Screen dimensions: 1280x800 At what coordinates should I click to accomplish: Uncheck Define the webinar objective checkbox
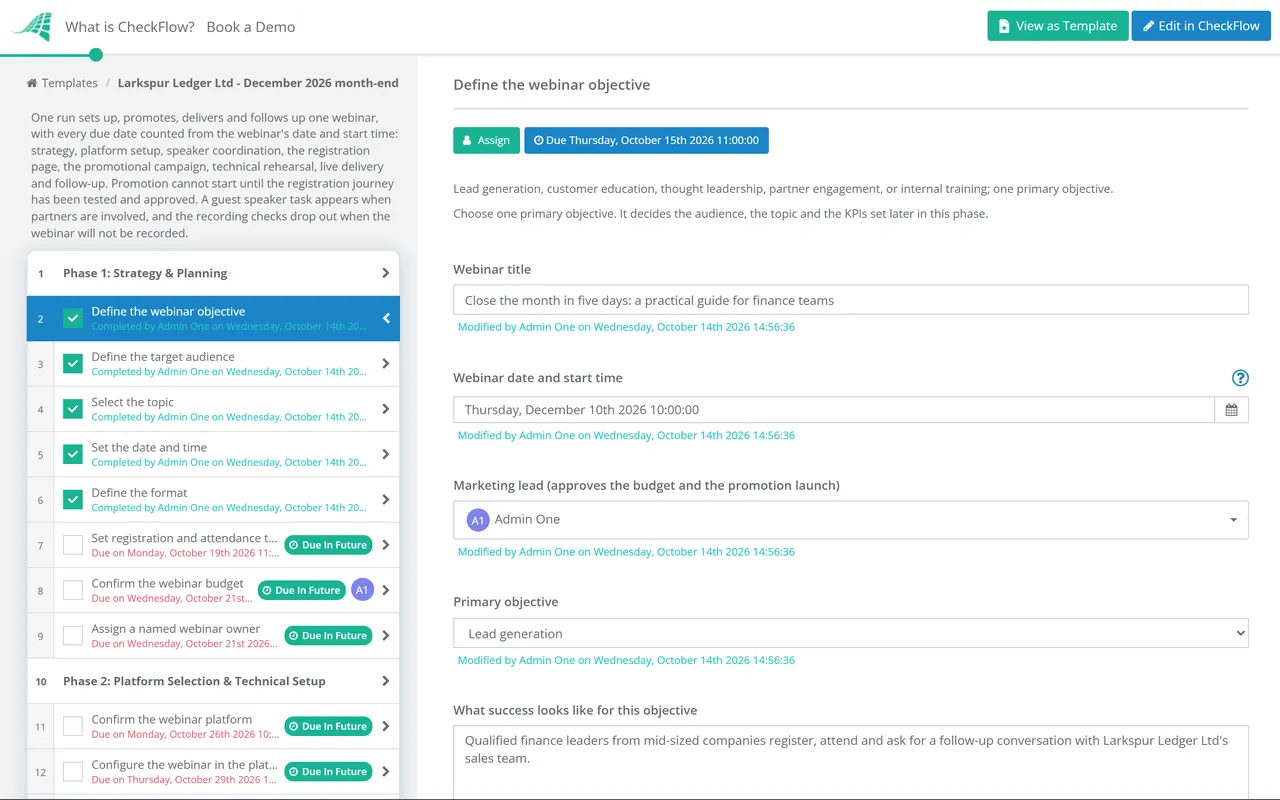73,318
